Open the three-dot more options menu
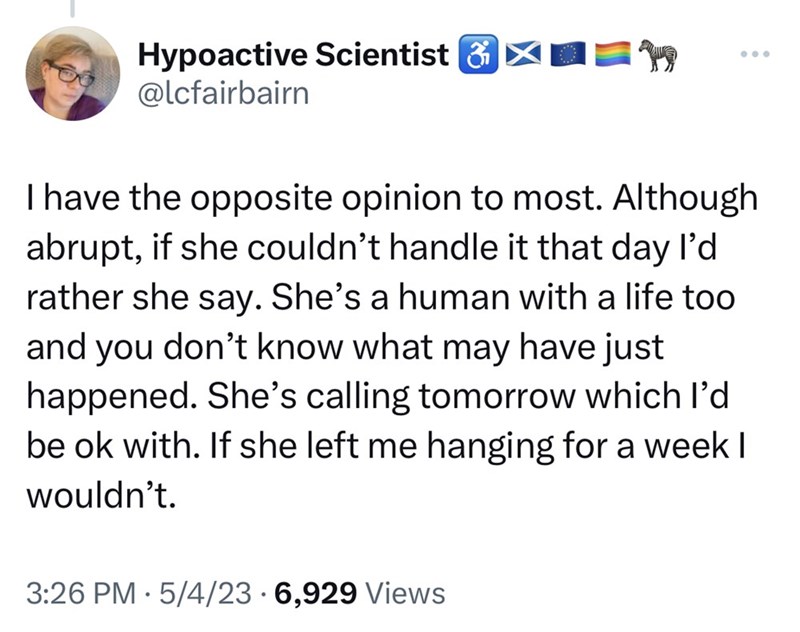This screenshot has height=632, width=800. pos(755,53)
